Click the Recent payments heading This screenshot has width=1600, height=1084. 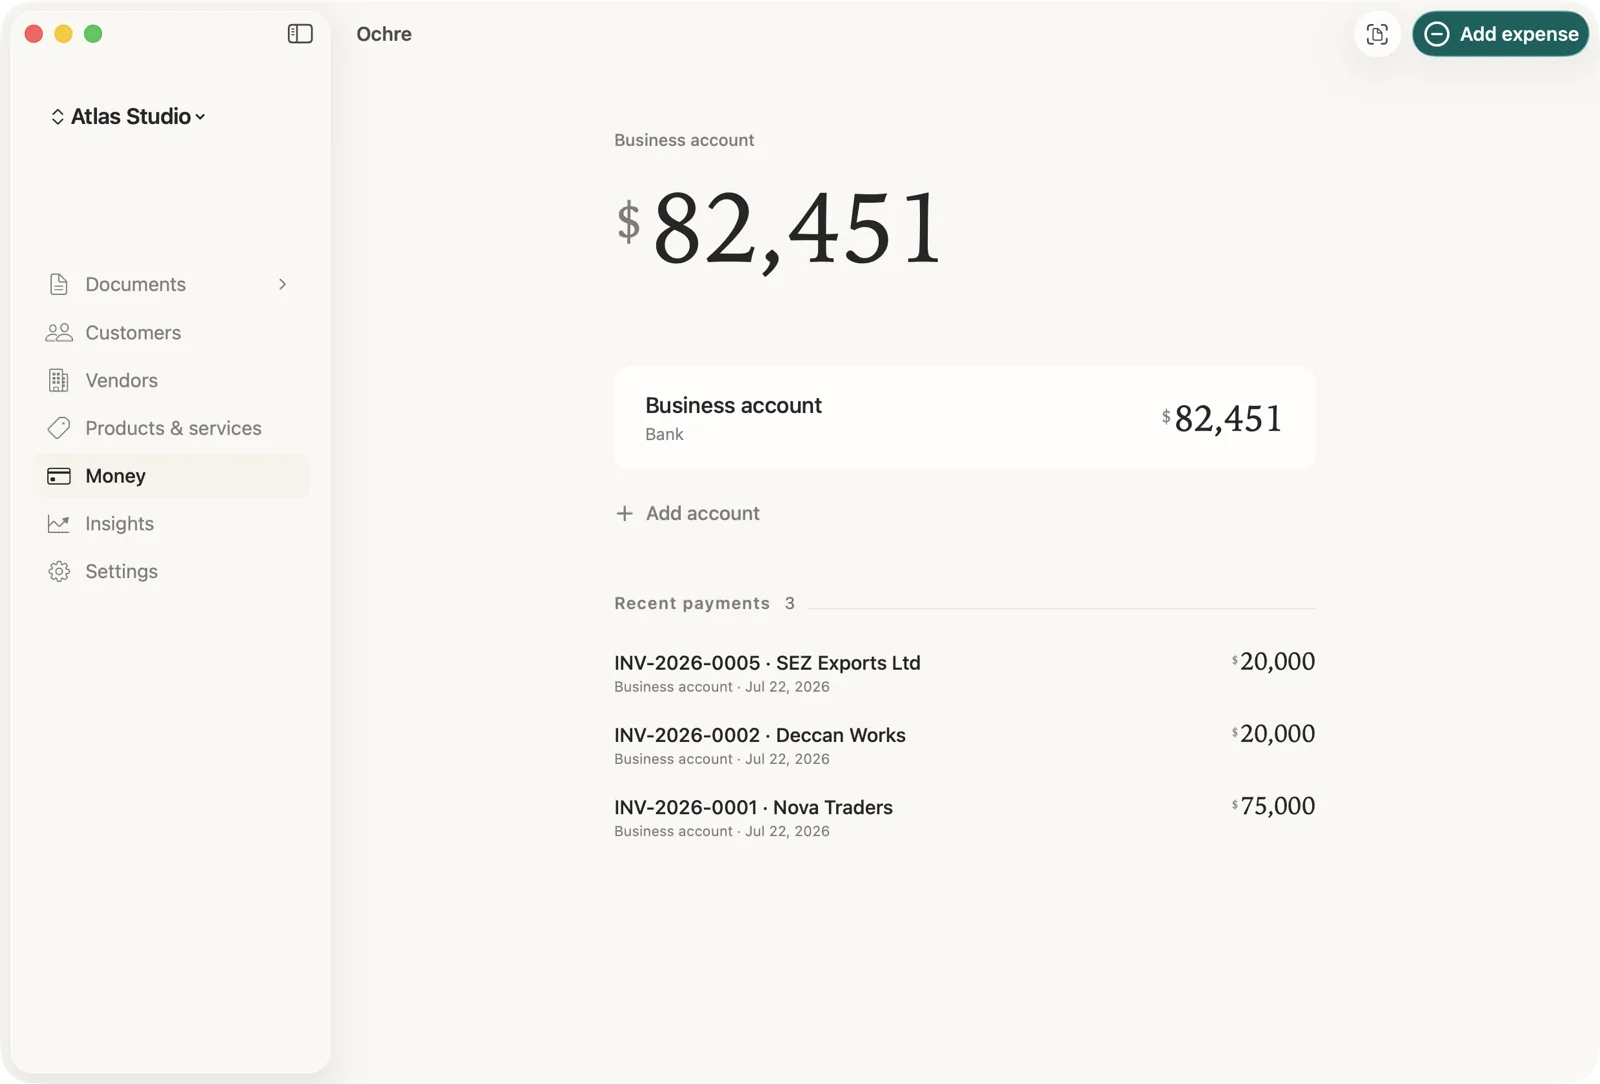(692, 603)
